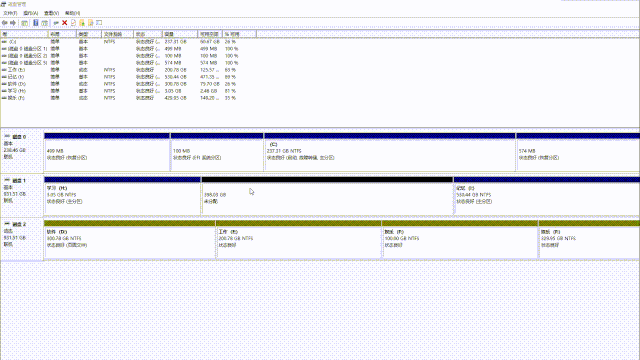This screenshot has width=640, height=360.
Task: Click the page icon right of the red X
Action: [73, 23]
